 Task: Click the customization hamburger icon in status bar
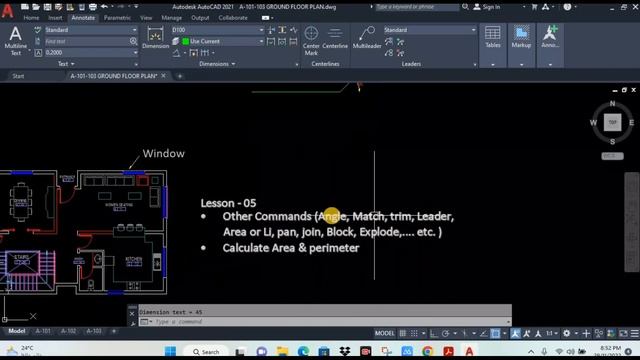pyautogui.click(x=635, y=333)
